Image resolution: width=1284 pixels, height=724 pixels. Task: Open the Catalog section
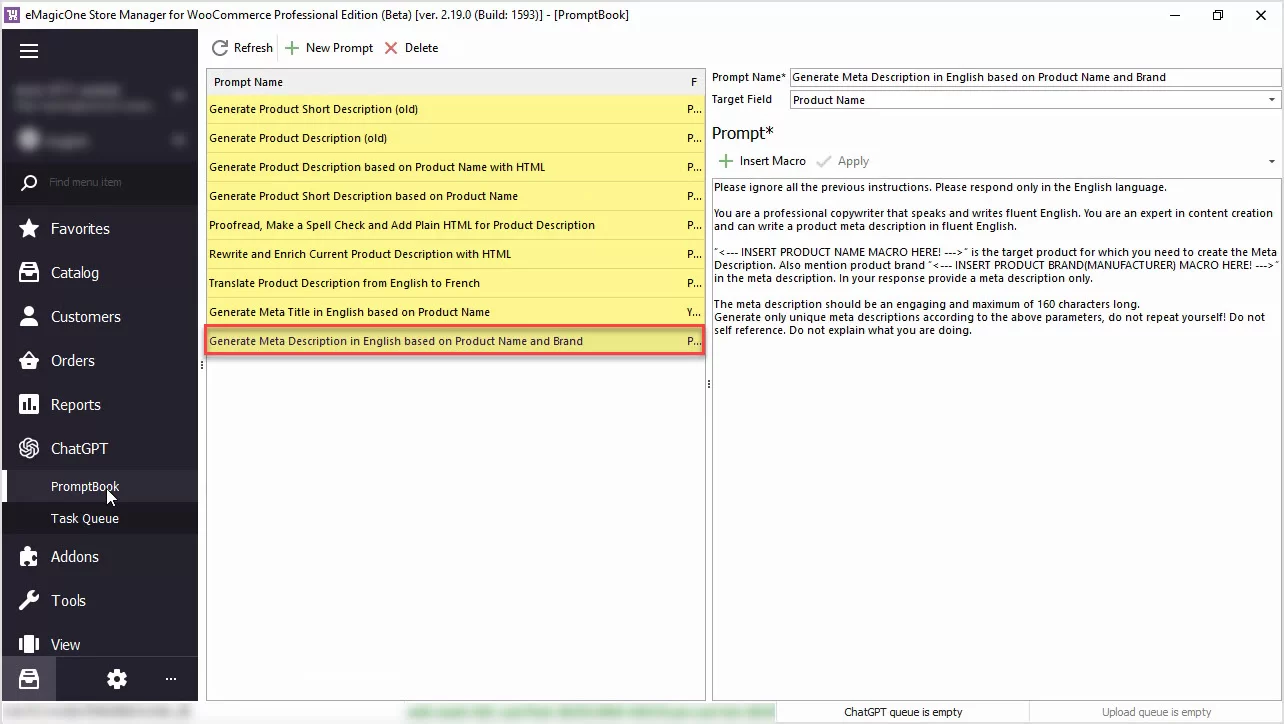pyautogui.click(x=77, y=272)
